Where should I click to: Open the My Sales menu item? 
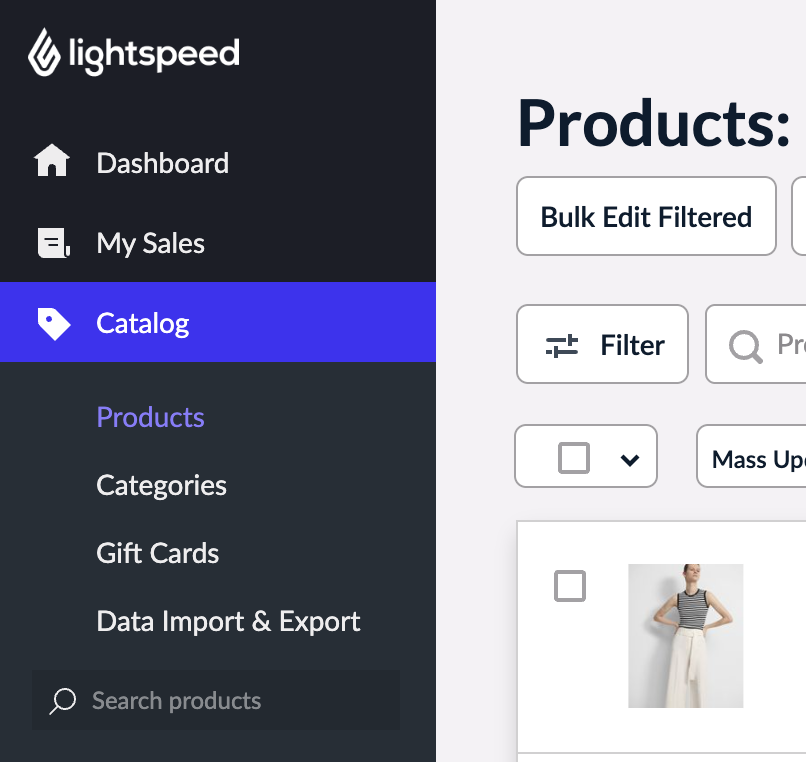pos(218,243)
